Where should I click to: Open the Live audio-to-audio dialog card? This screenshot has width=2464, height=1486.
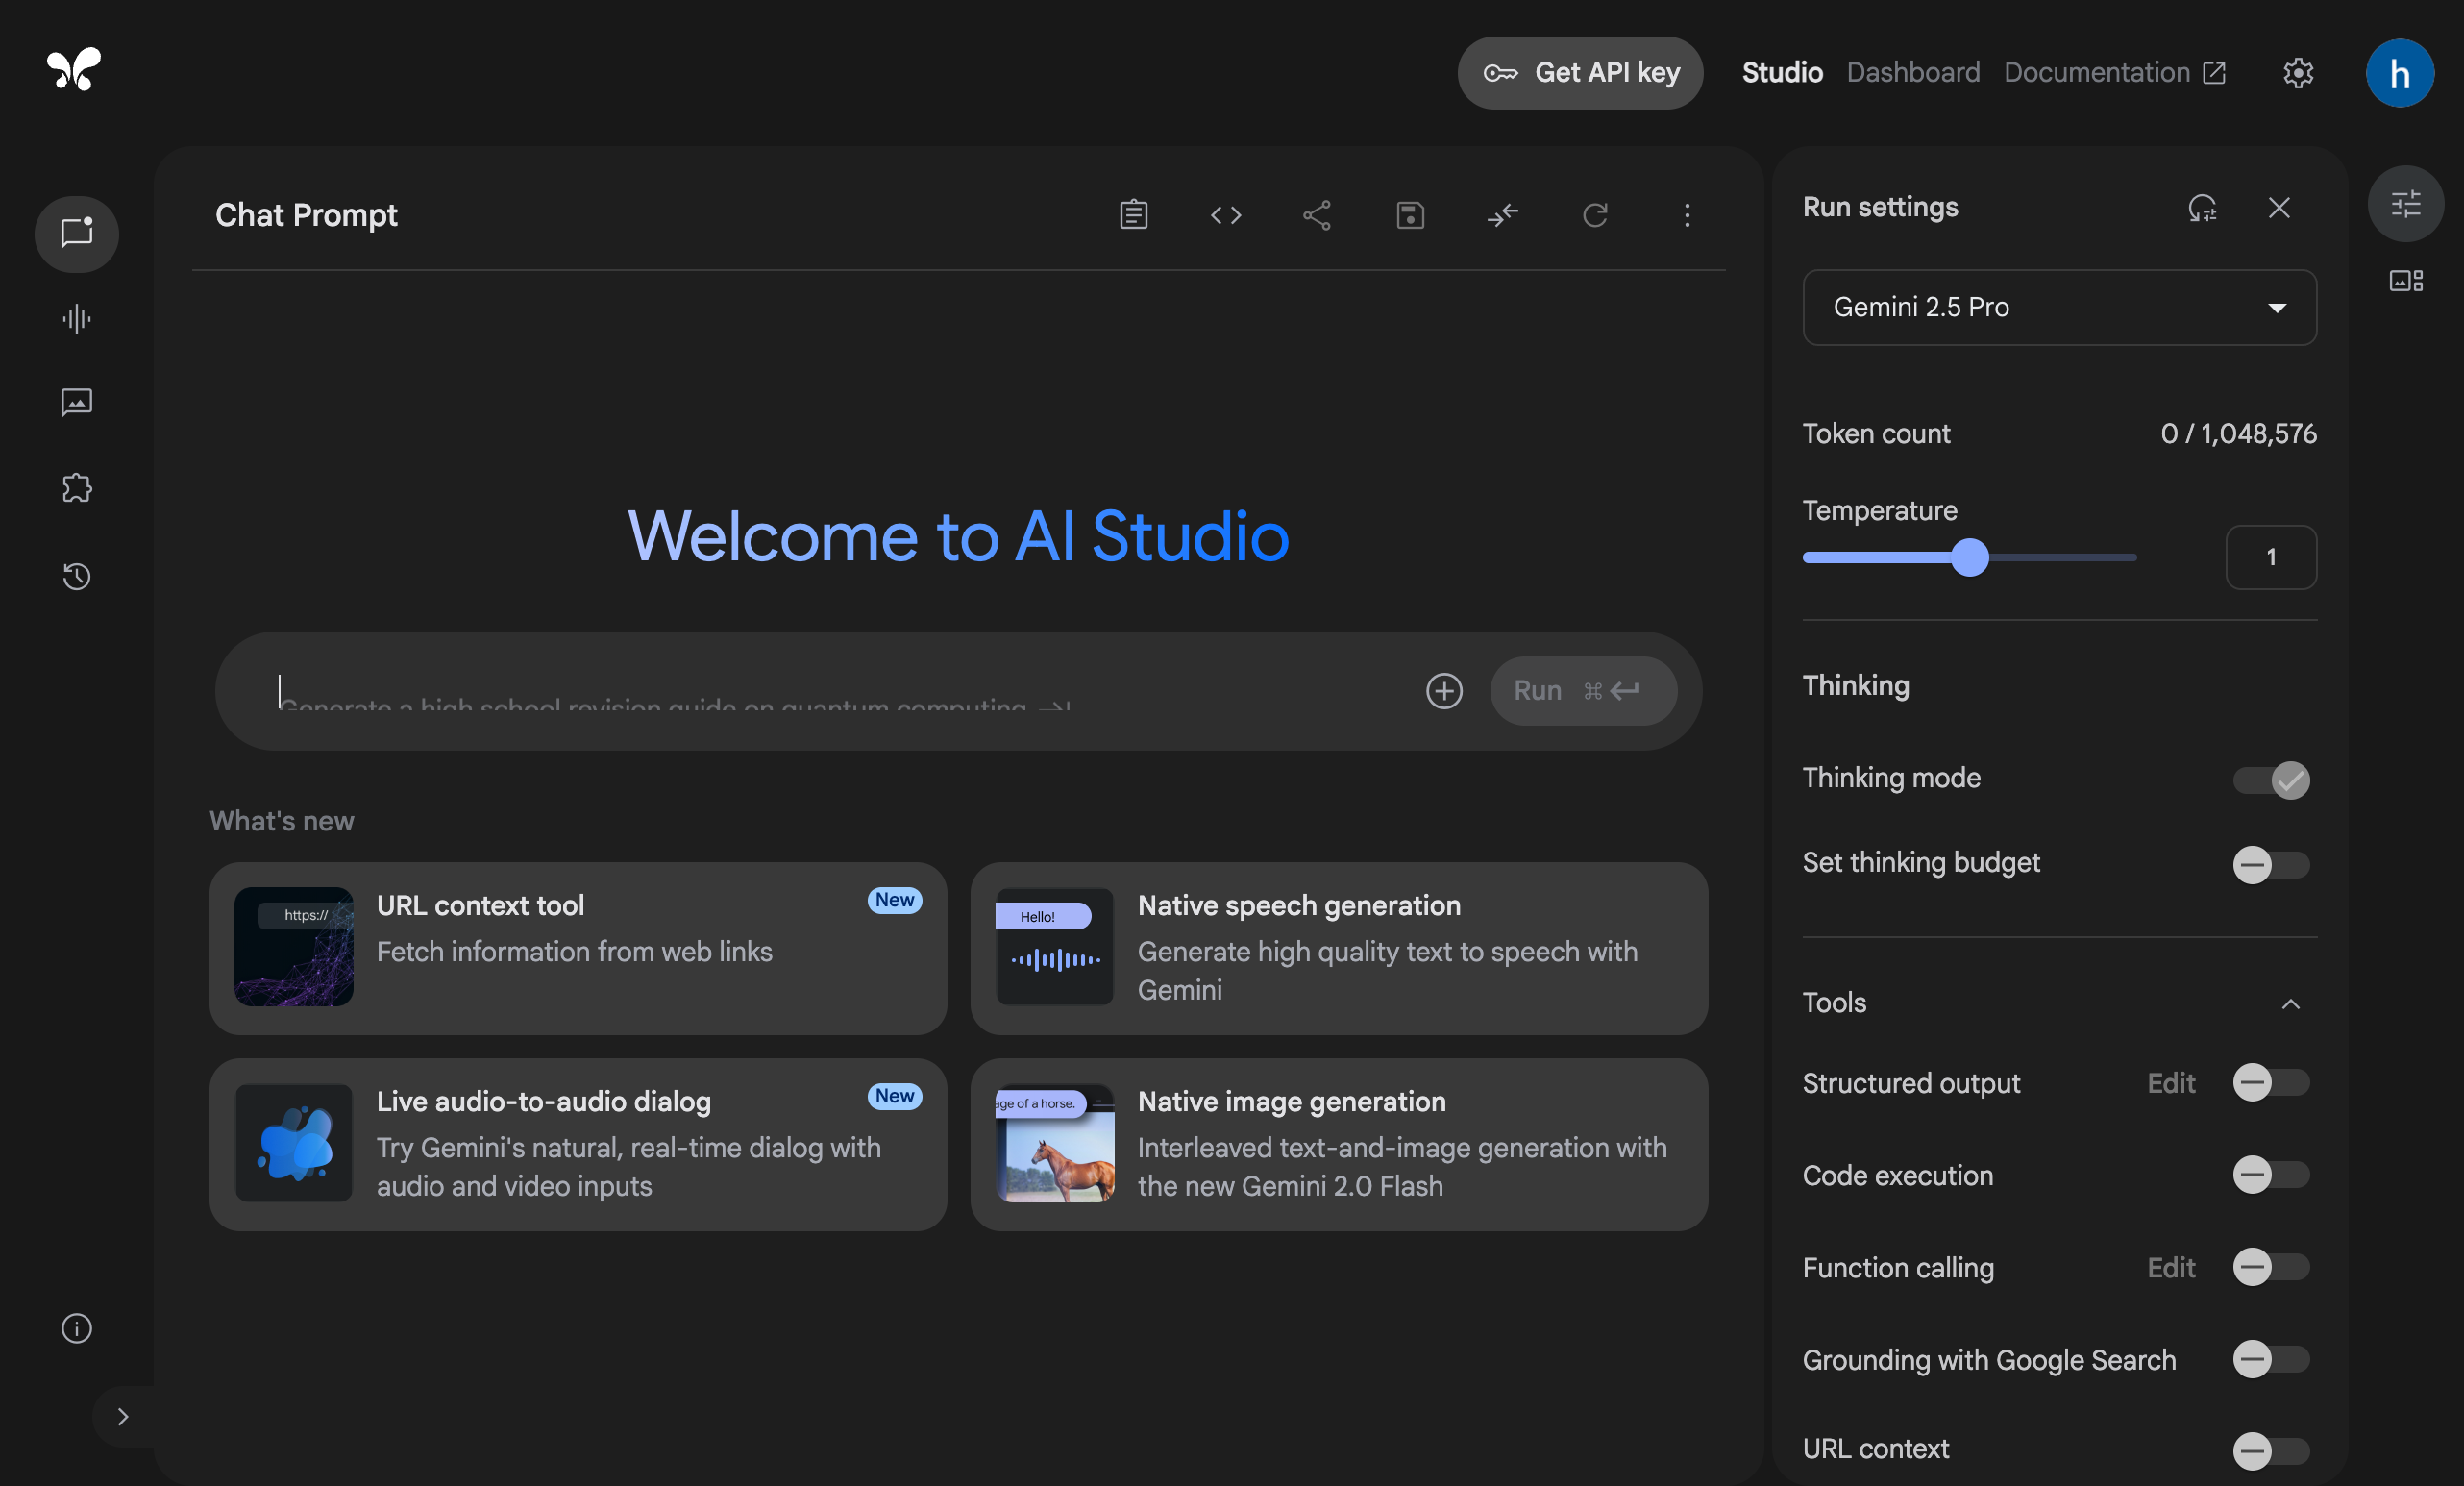click(x=578, y=1144)
